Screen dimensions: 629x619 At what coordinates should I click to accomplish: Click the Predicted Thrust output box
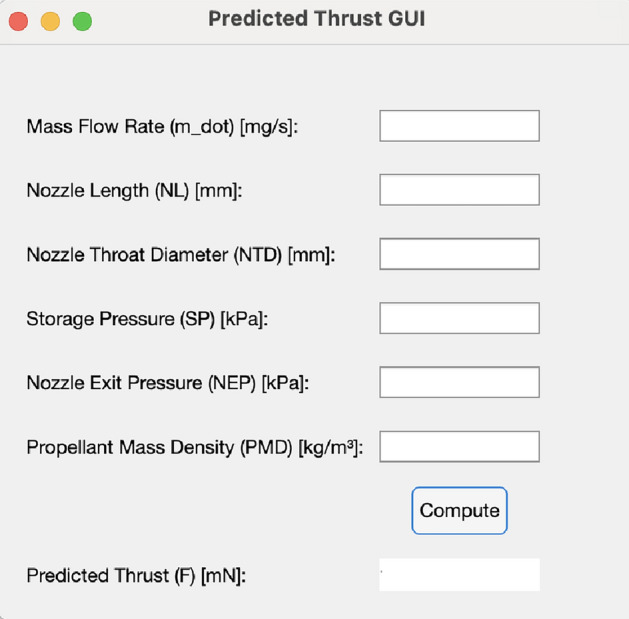pyautogui.click(x=459, y=575)
